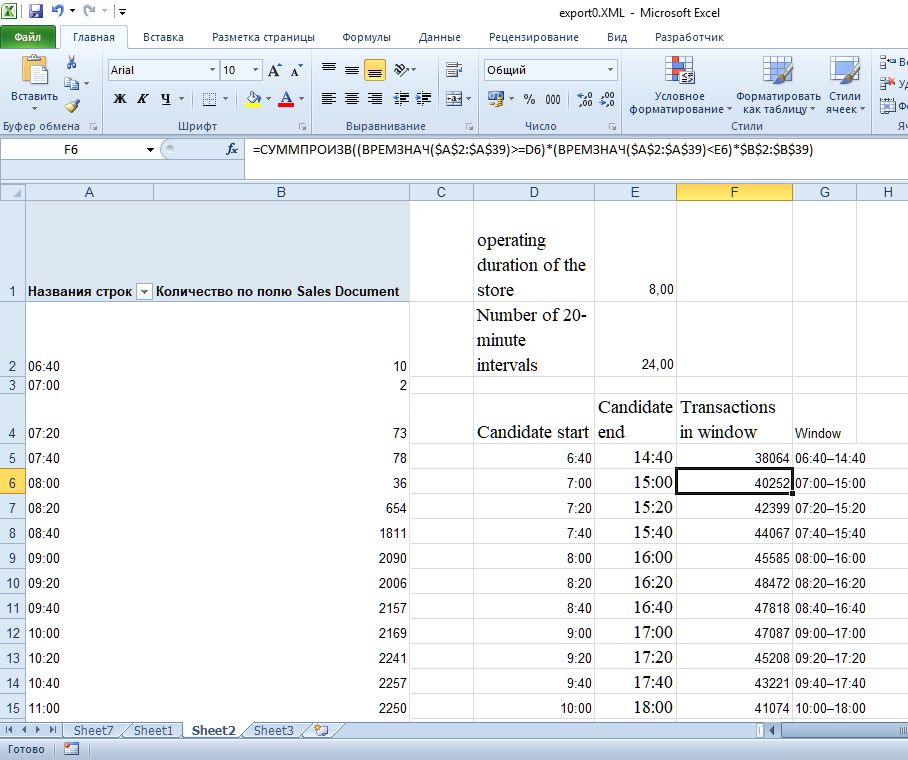Click the Format Painter brush icon
The width and height of the screenshot is (908, 760).
click(x=72, y=105)
